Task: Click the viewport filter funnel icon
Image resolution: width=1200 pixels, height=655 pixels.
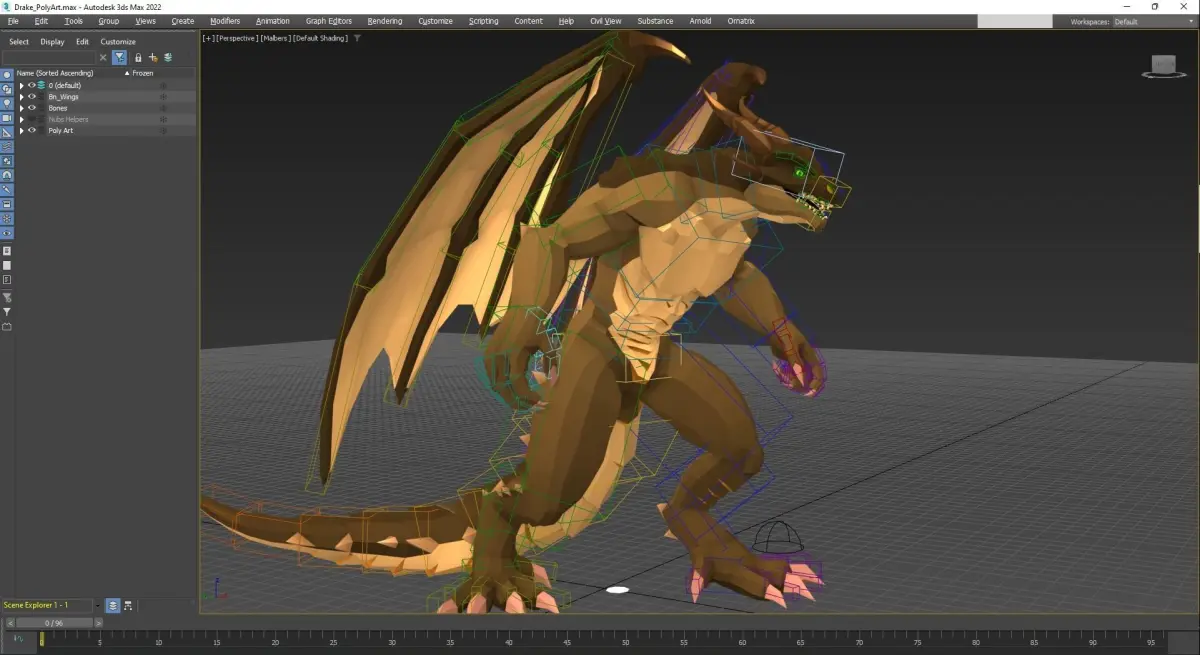Action: (358, 38)
